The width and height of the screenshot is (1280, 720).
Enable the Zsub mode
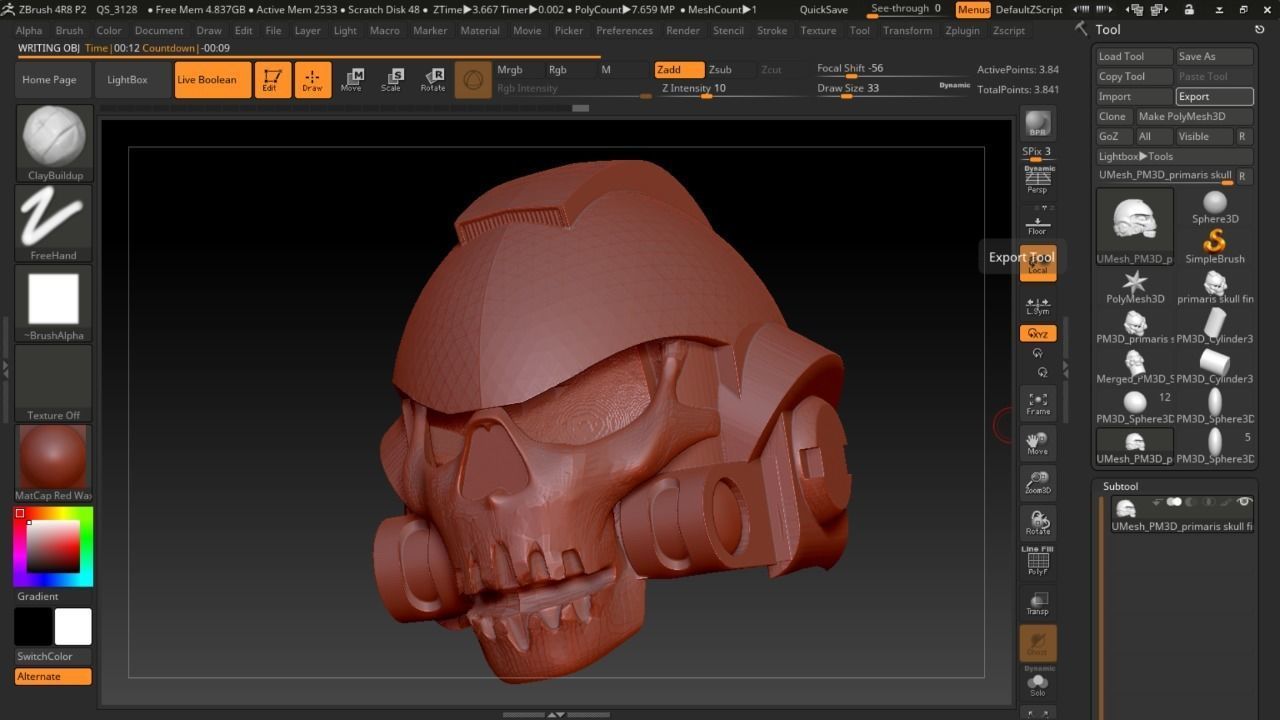(730, 70)
